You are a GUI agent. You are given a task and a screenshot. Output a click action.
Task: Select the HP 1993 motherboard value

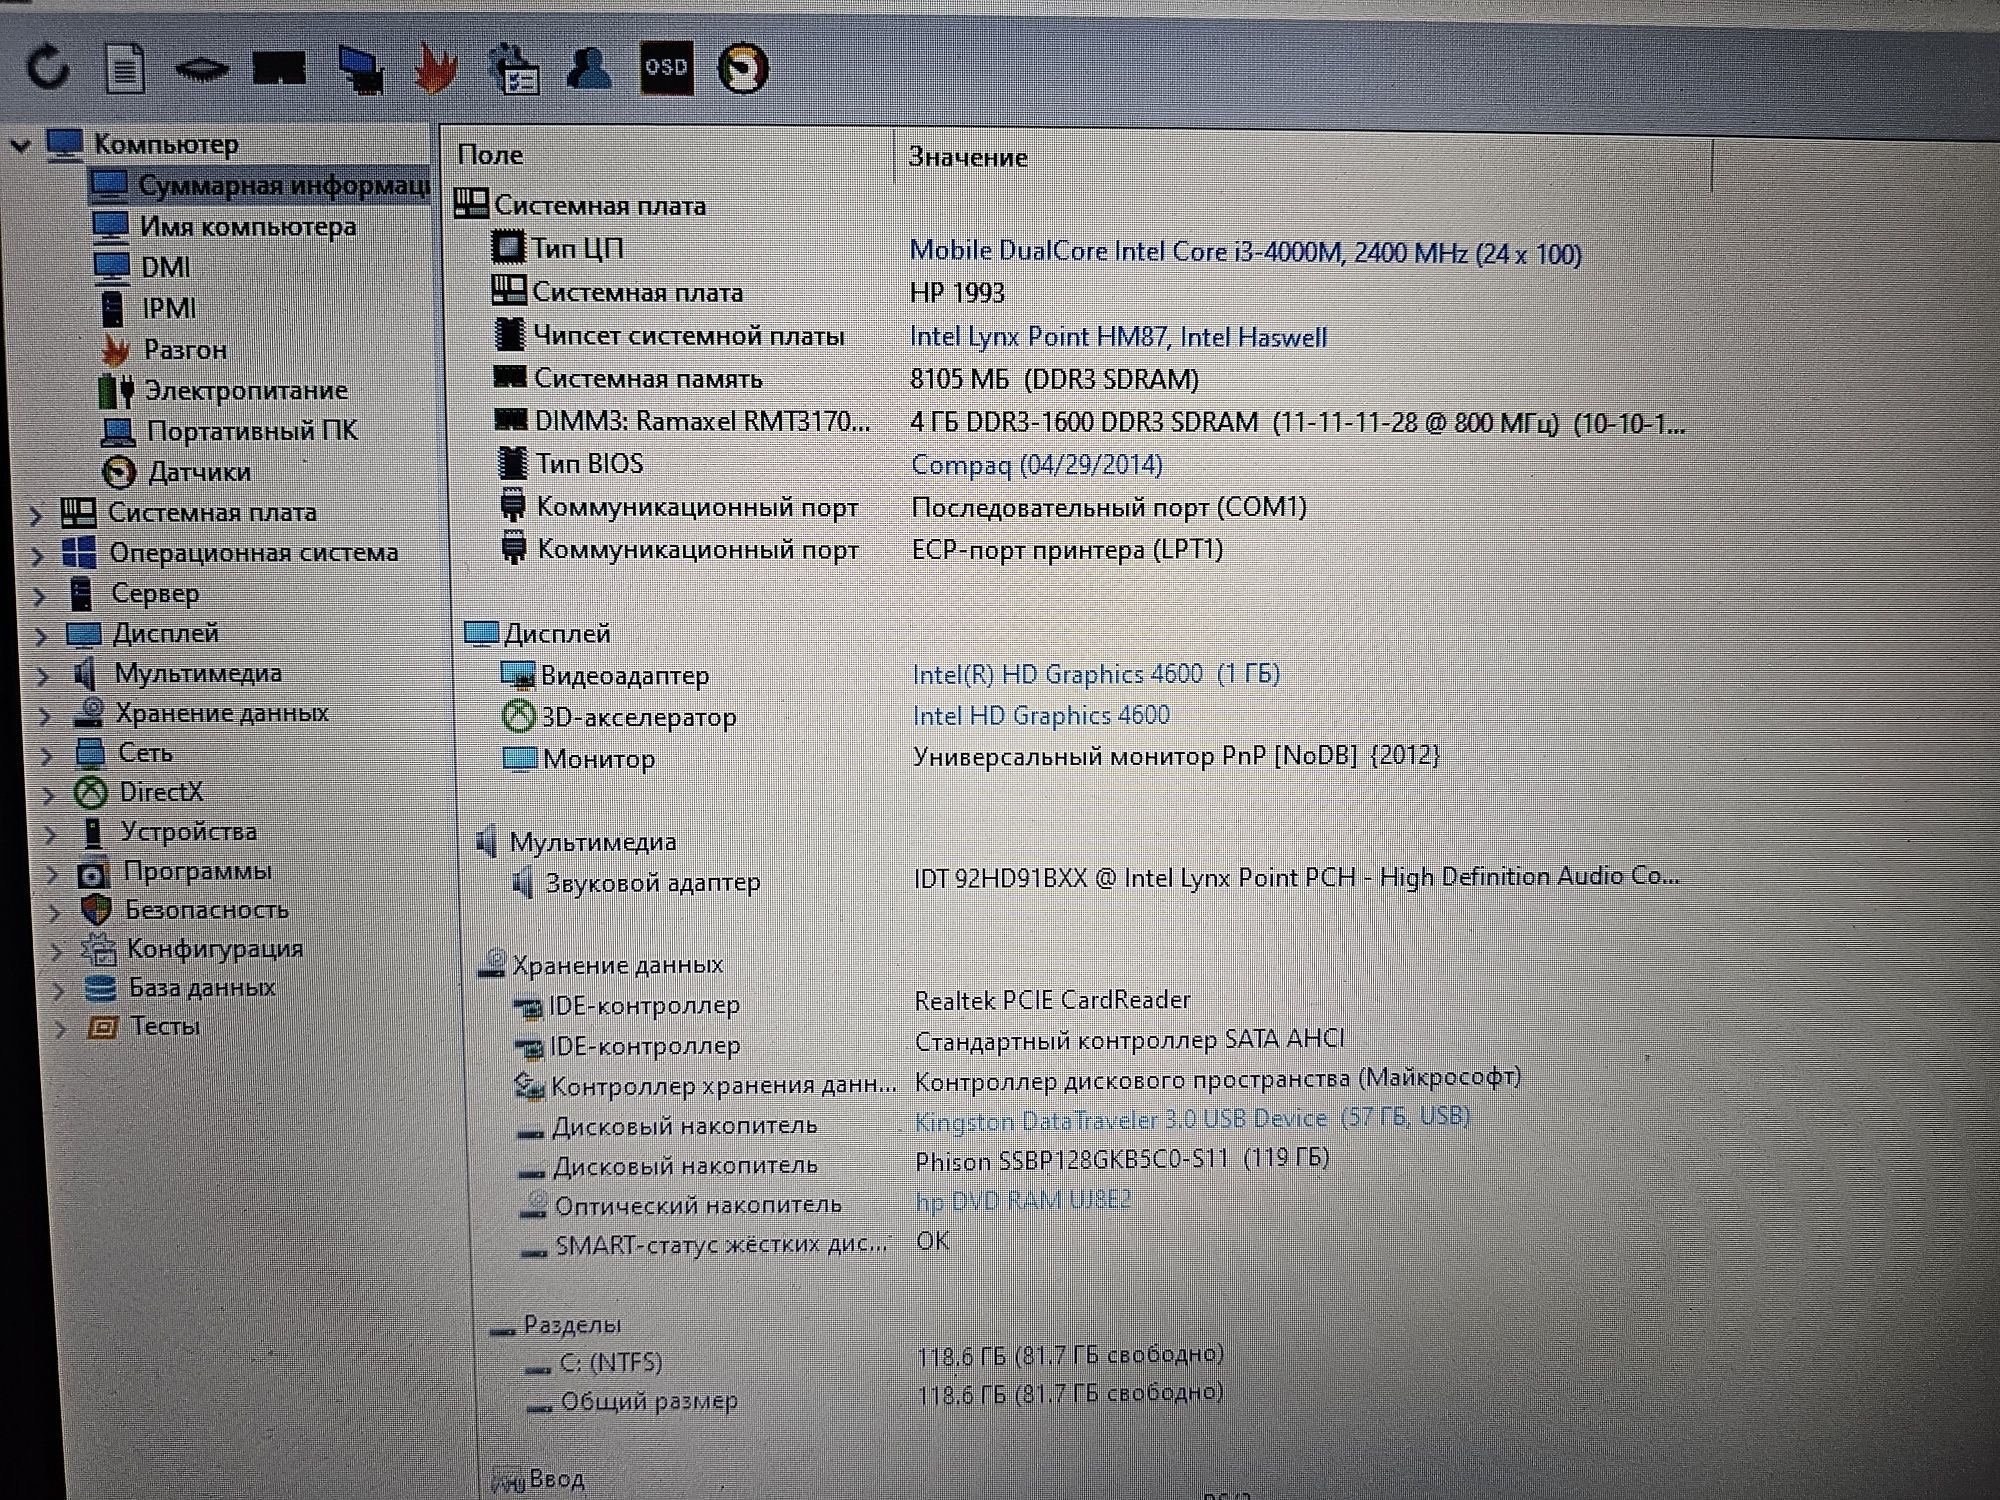(957, 293)
